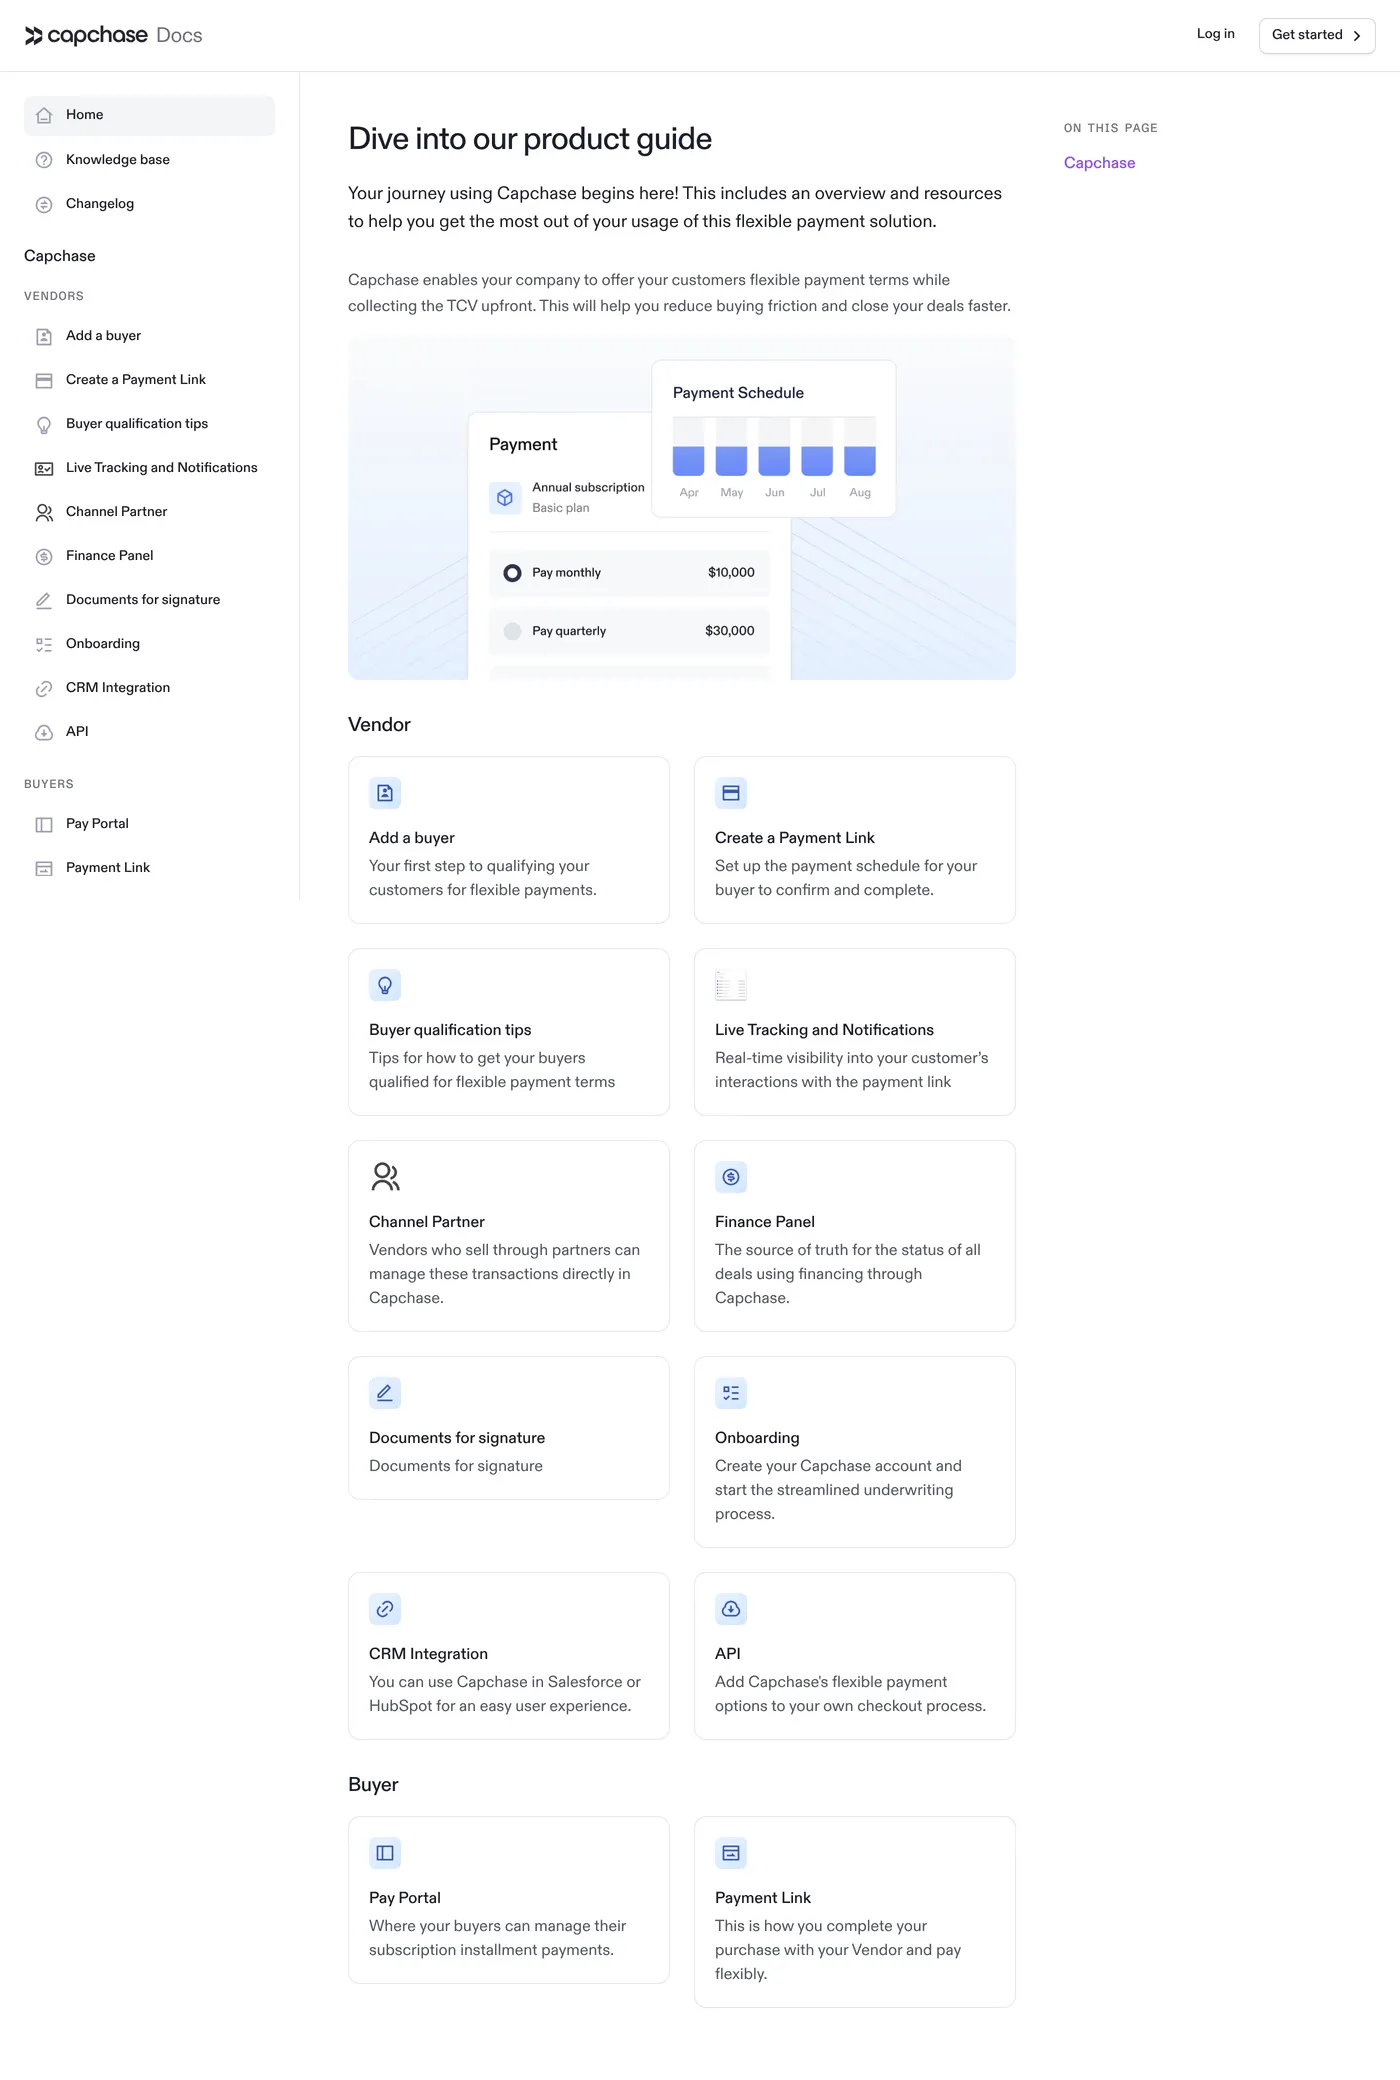Click the Buyer section heading
Viewport: 1400px width, 2080px height.
coord(373,1785)
